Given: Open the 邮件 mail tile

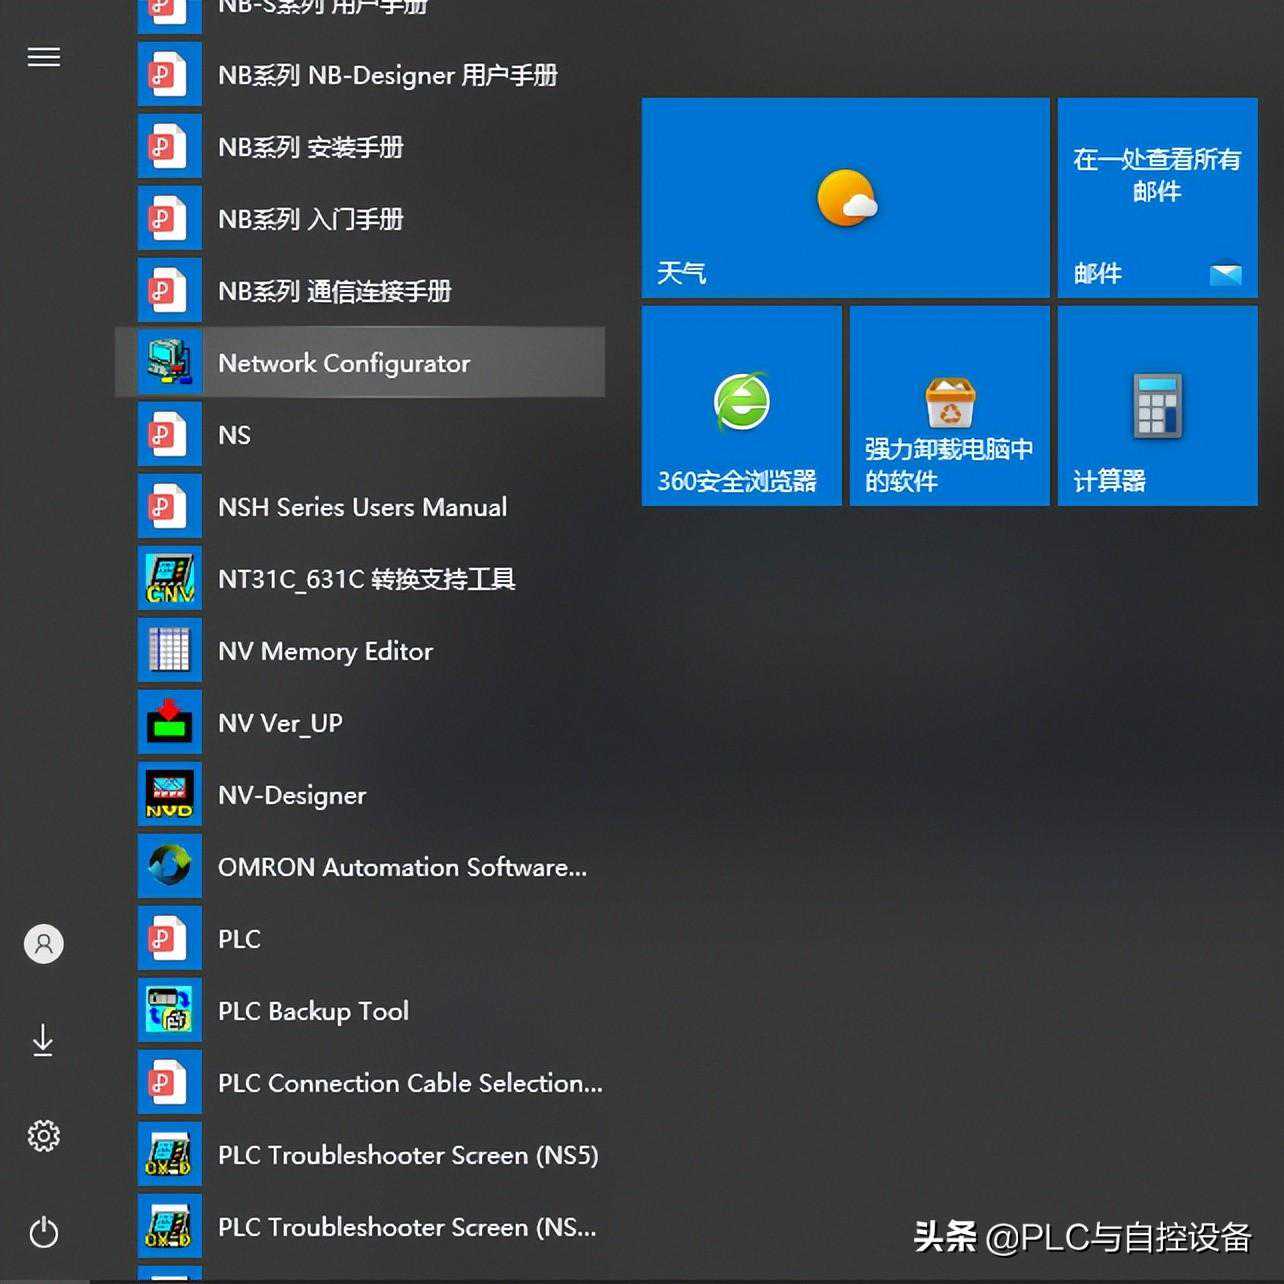Looking at the screenshot, I should (1157, 198).
